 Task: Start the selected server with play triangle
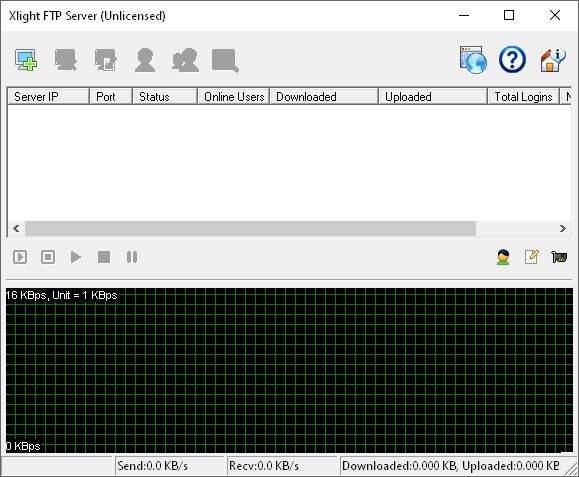tap(76, 257)
